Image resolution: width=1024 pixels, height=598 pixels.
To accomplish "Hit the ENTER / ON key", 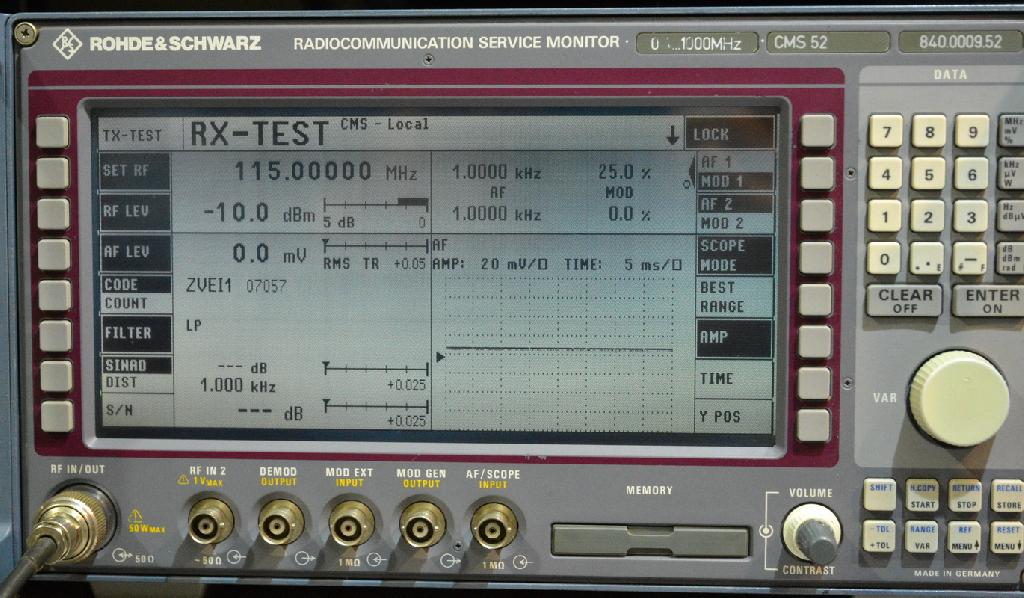I will [x=988, y=300].
